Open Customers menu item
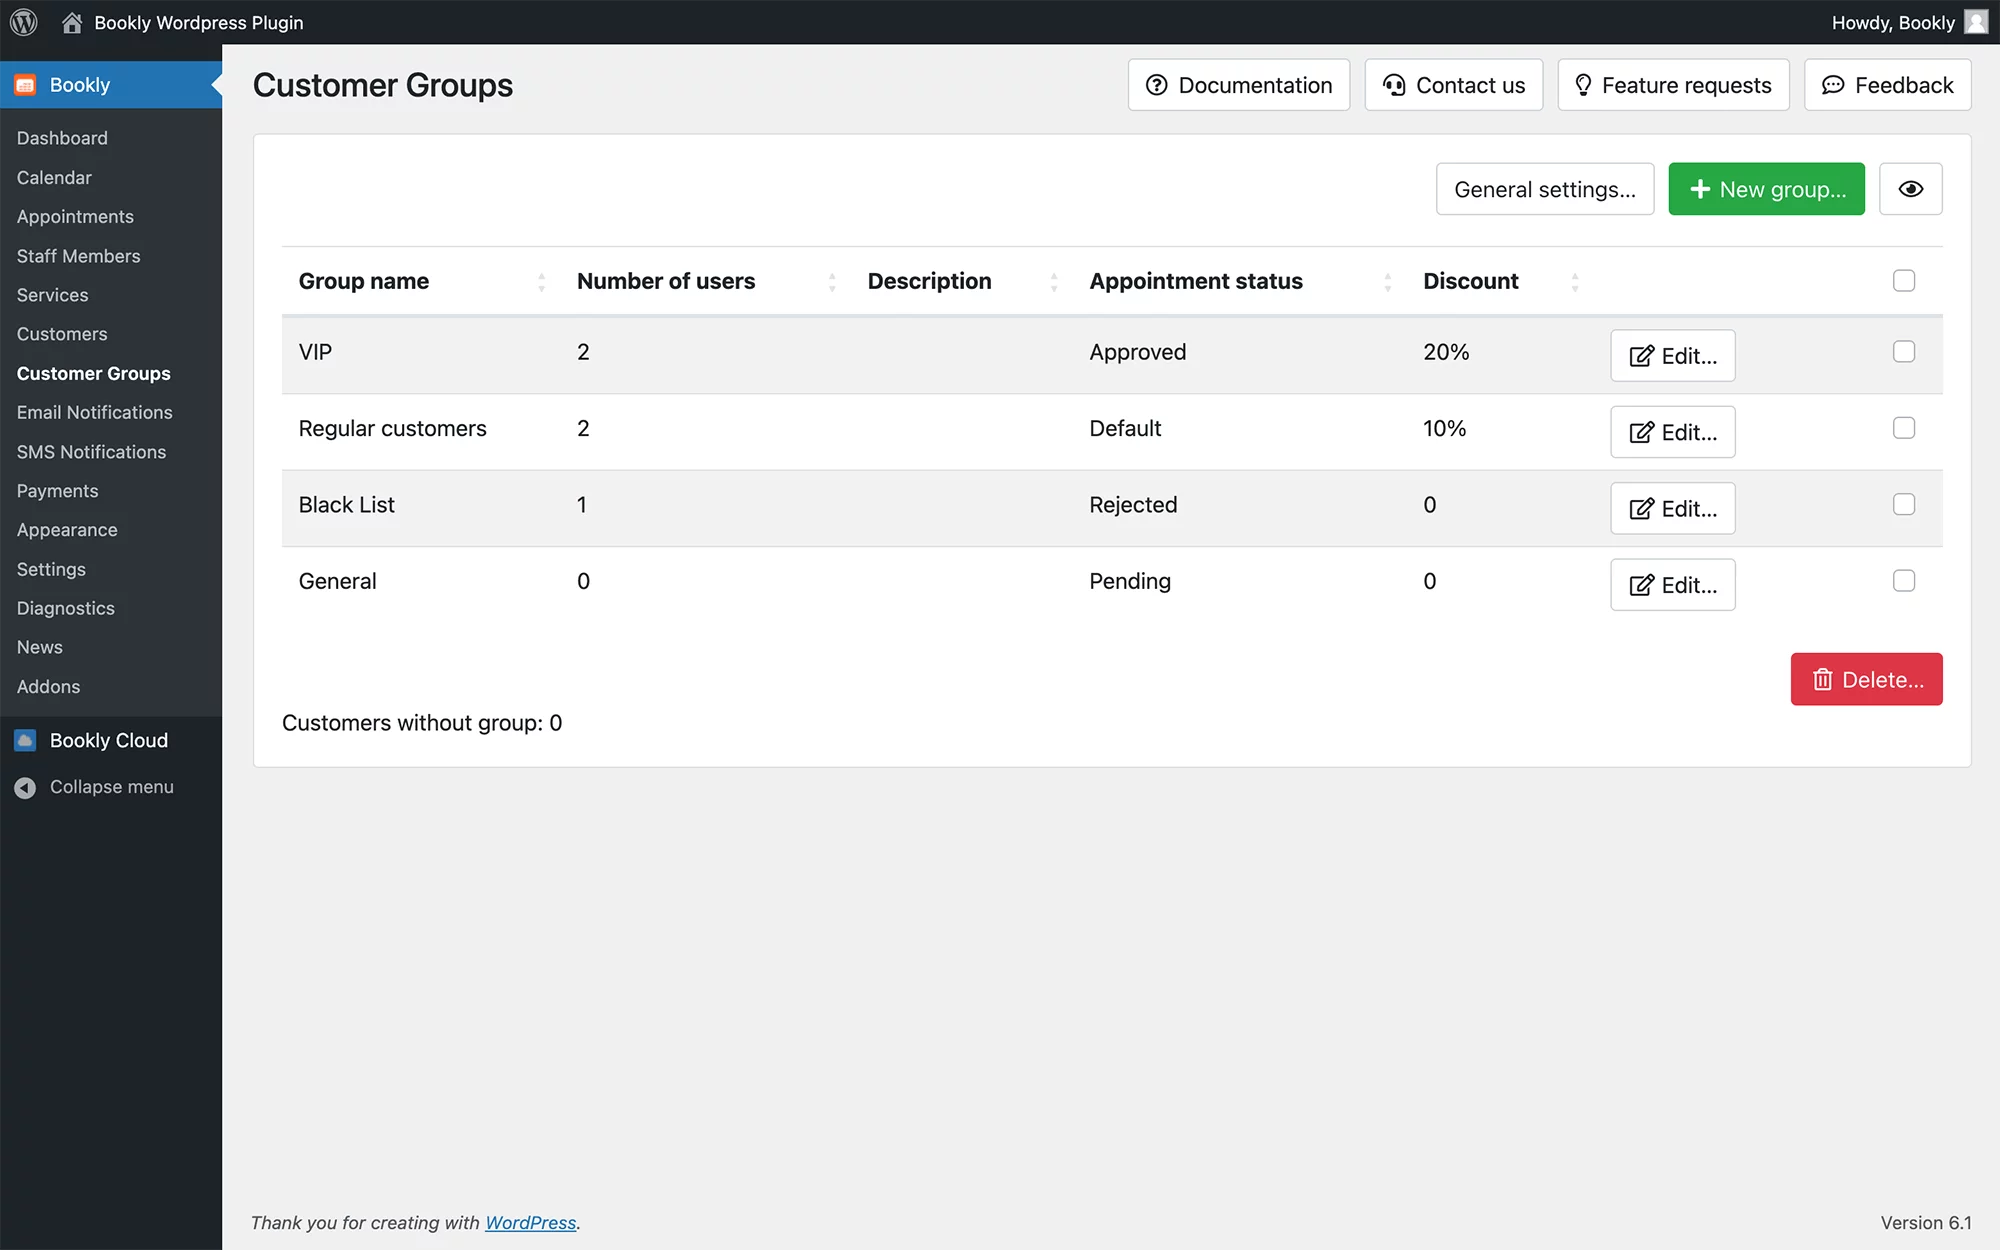Image resolution: width=2000 pixels, height=1250 pixels. click(x=62, y=334)
